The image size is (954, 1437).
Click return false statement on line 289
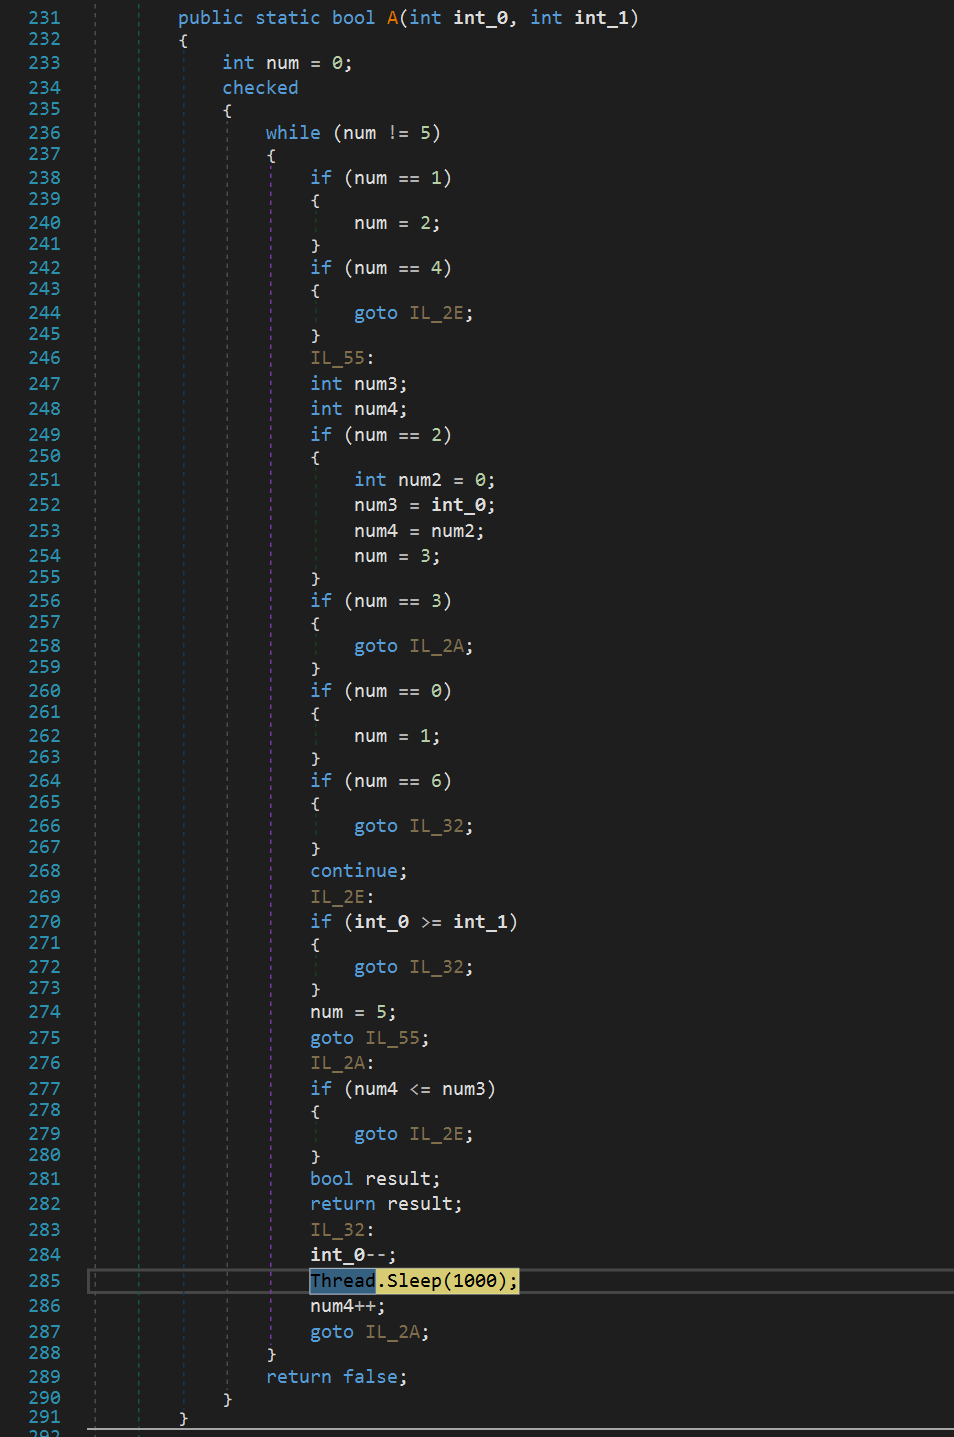click(336, 1377)
